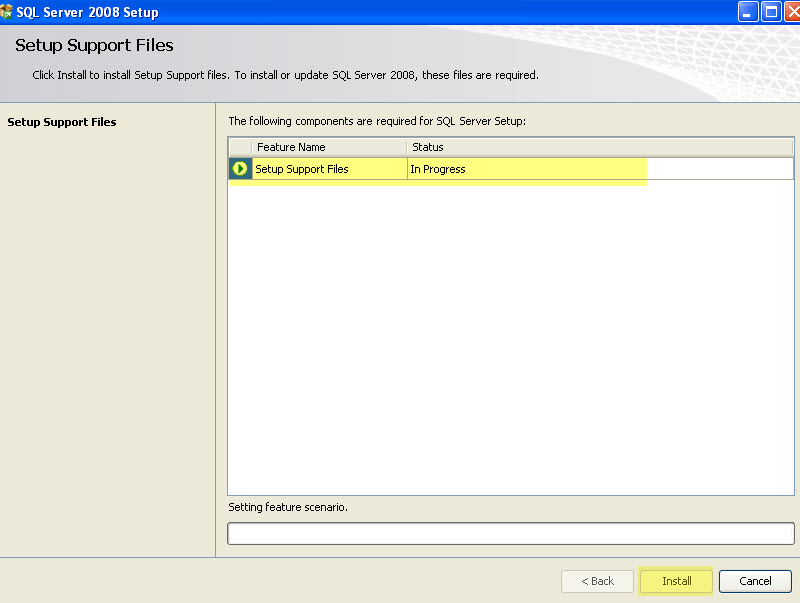Click the Cancel button

(755, 581)
